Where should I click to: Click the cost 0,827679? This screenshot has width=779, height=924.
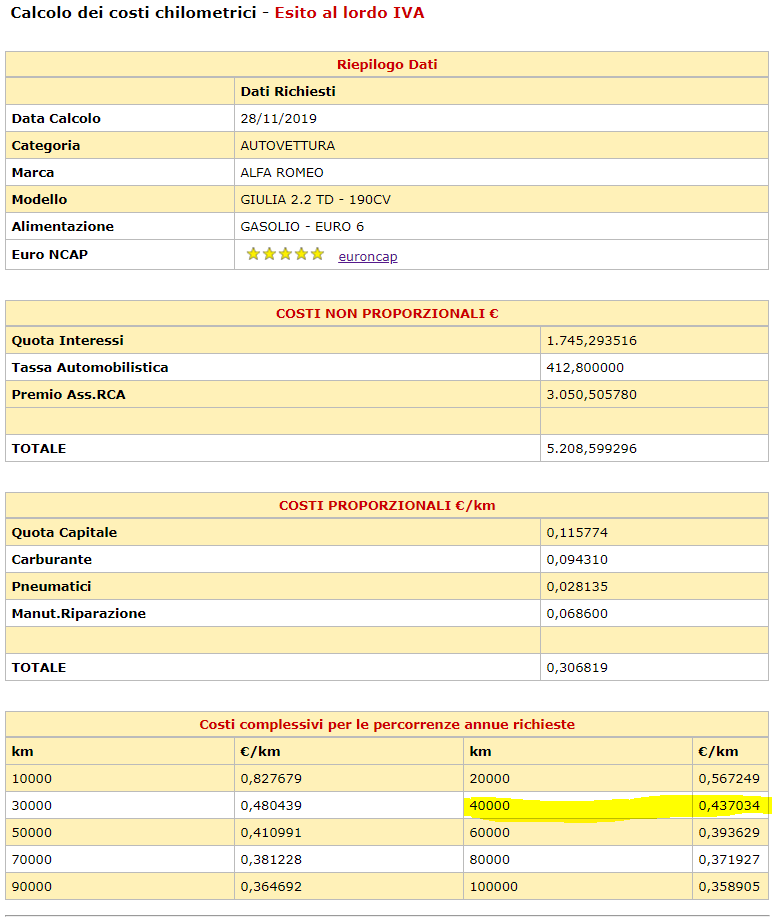(271, 778)
